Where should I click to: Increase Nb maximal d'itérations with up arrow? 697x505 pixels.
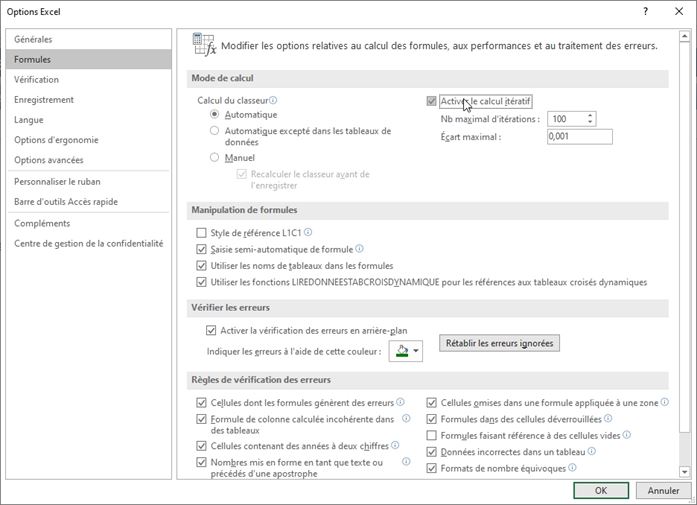coord(590,116)
